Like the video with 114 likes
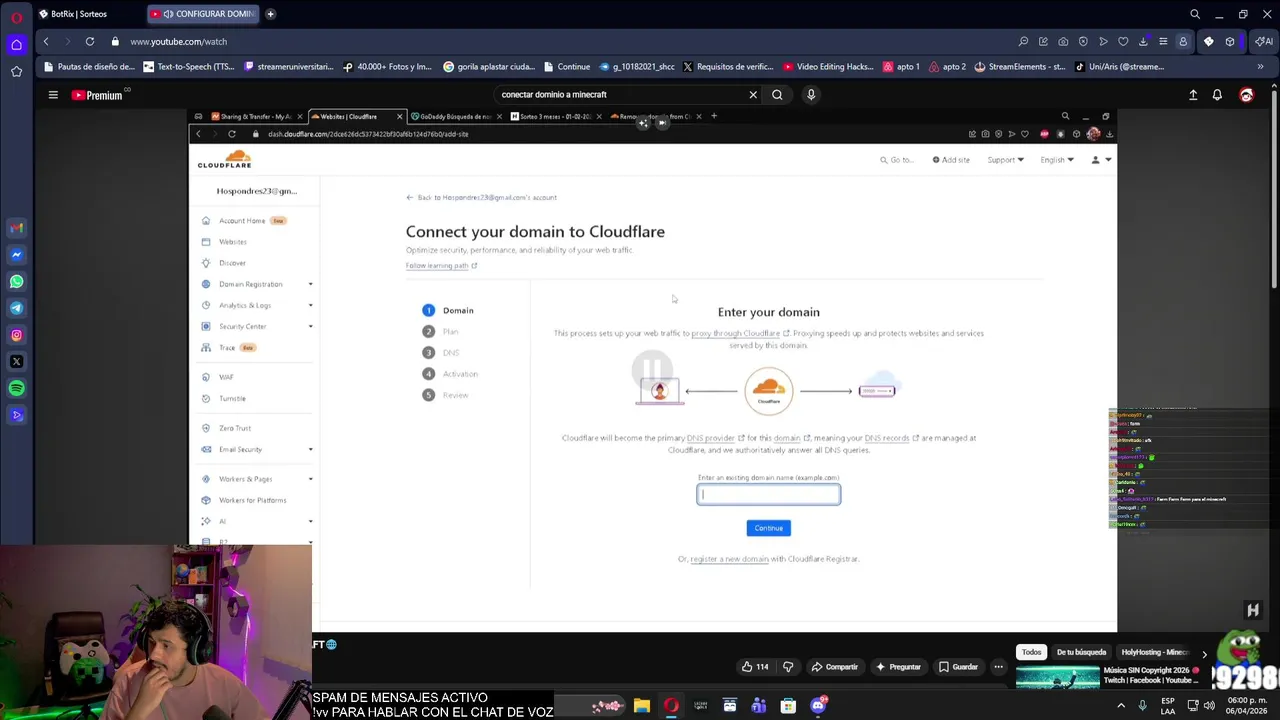 [x=755, y=667]
